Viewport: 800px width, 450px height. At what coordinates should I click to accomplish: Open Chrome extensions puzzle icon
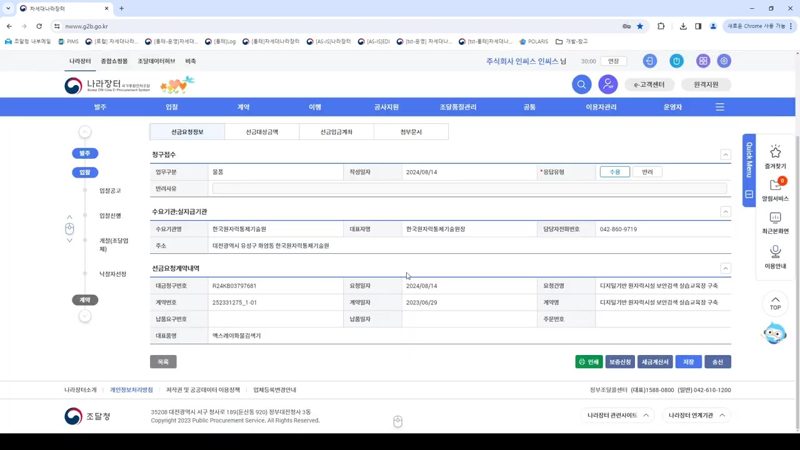(x=661, y=26)
